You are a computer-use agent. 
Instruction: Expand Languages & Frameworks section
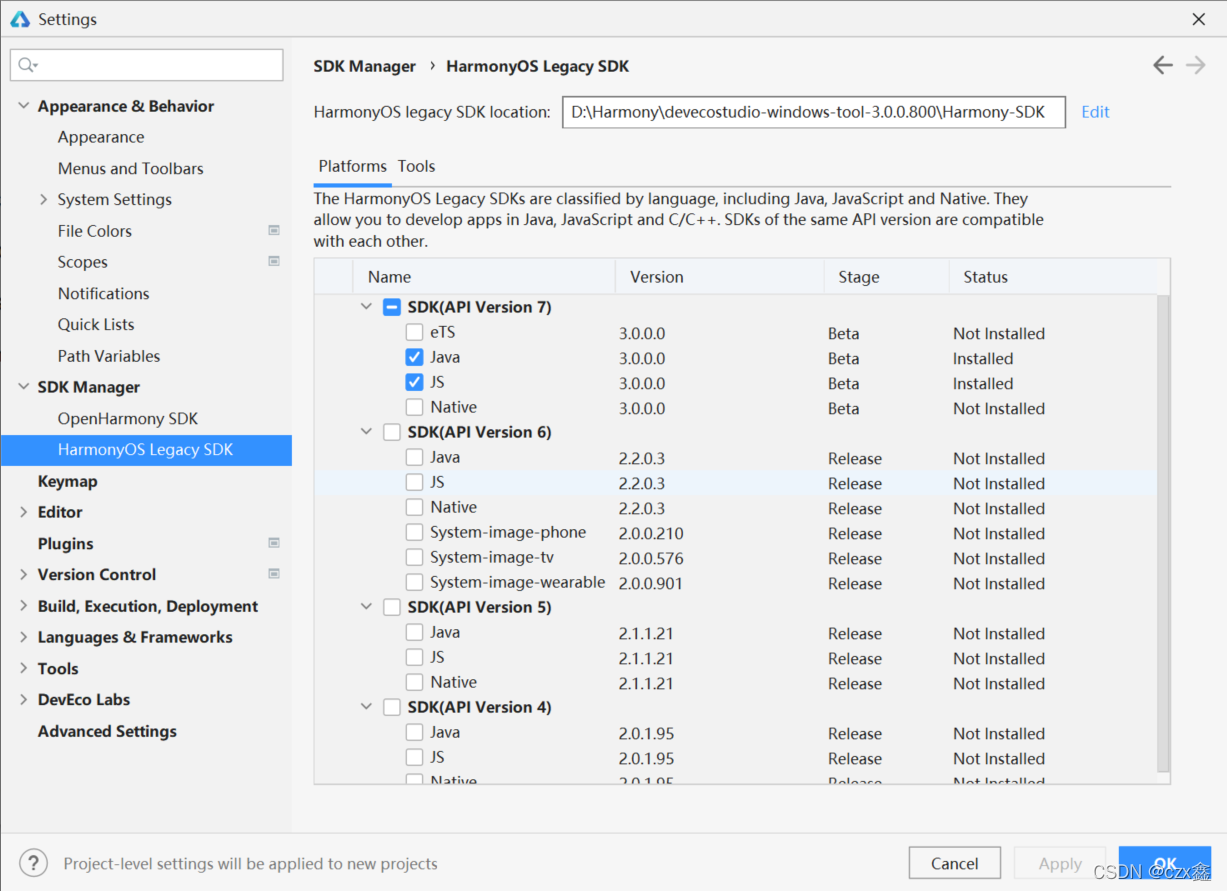pos(24,637)
